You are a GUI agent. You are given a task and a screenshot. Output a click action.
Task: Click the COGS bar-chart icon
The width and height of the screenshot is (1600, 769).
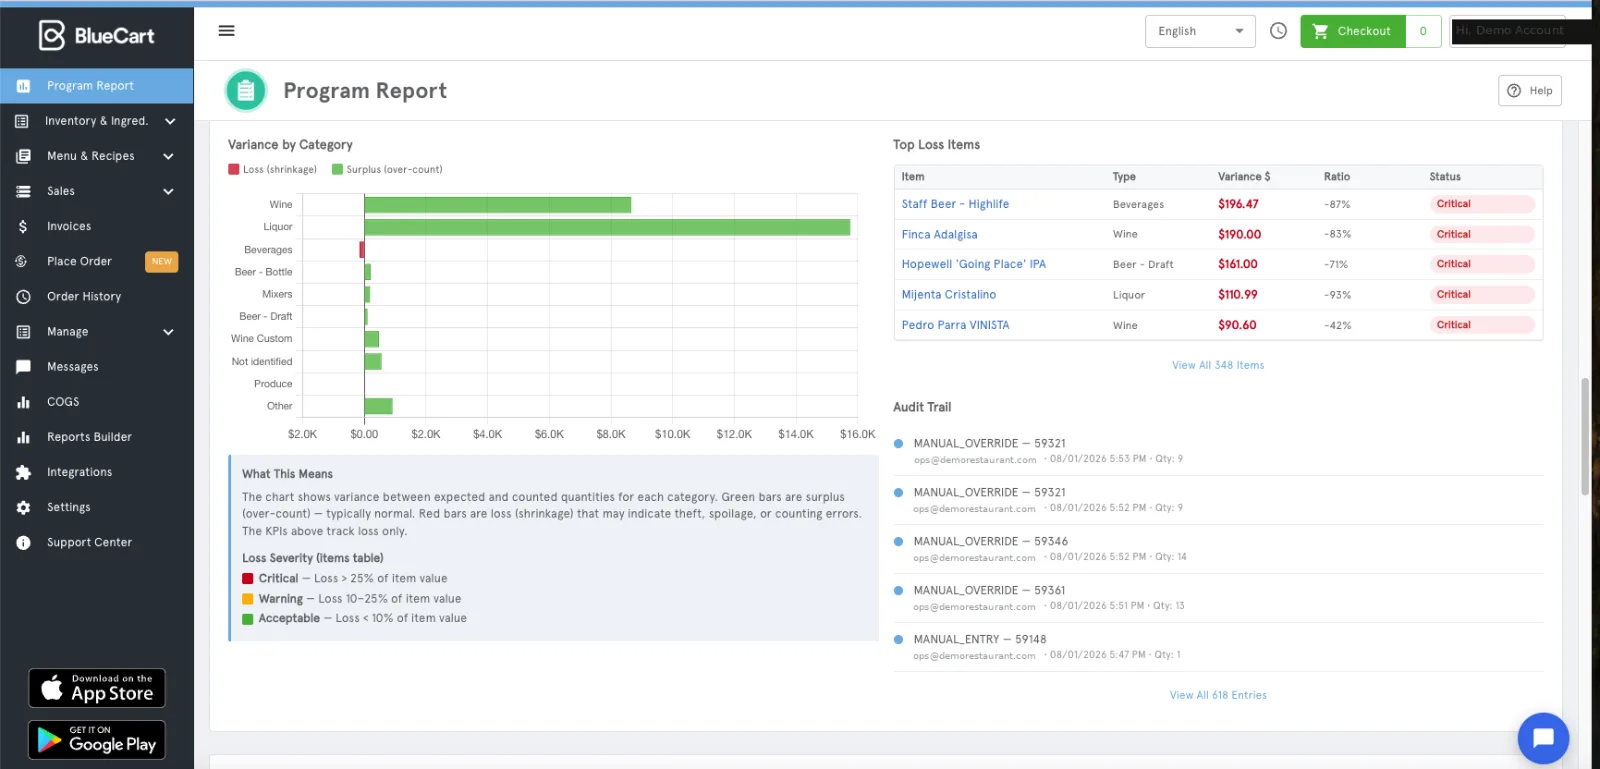(23, 402)
